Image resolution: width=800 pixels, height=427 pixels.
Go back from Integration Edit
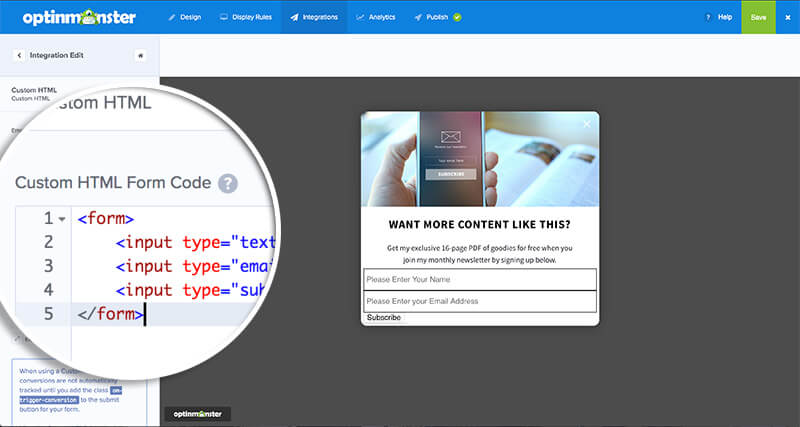(19, 55)
